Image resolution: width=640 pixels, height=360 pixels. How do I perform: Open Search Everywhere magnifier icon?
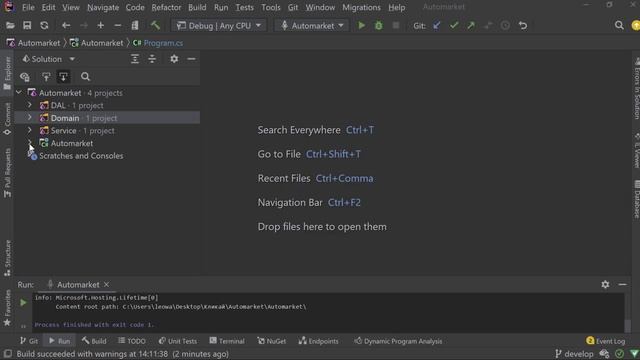click(619, 26)
